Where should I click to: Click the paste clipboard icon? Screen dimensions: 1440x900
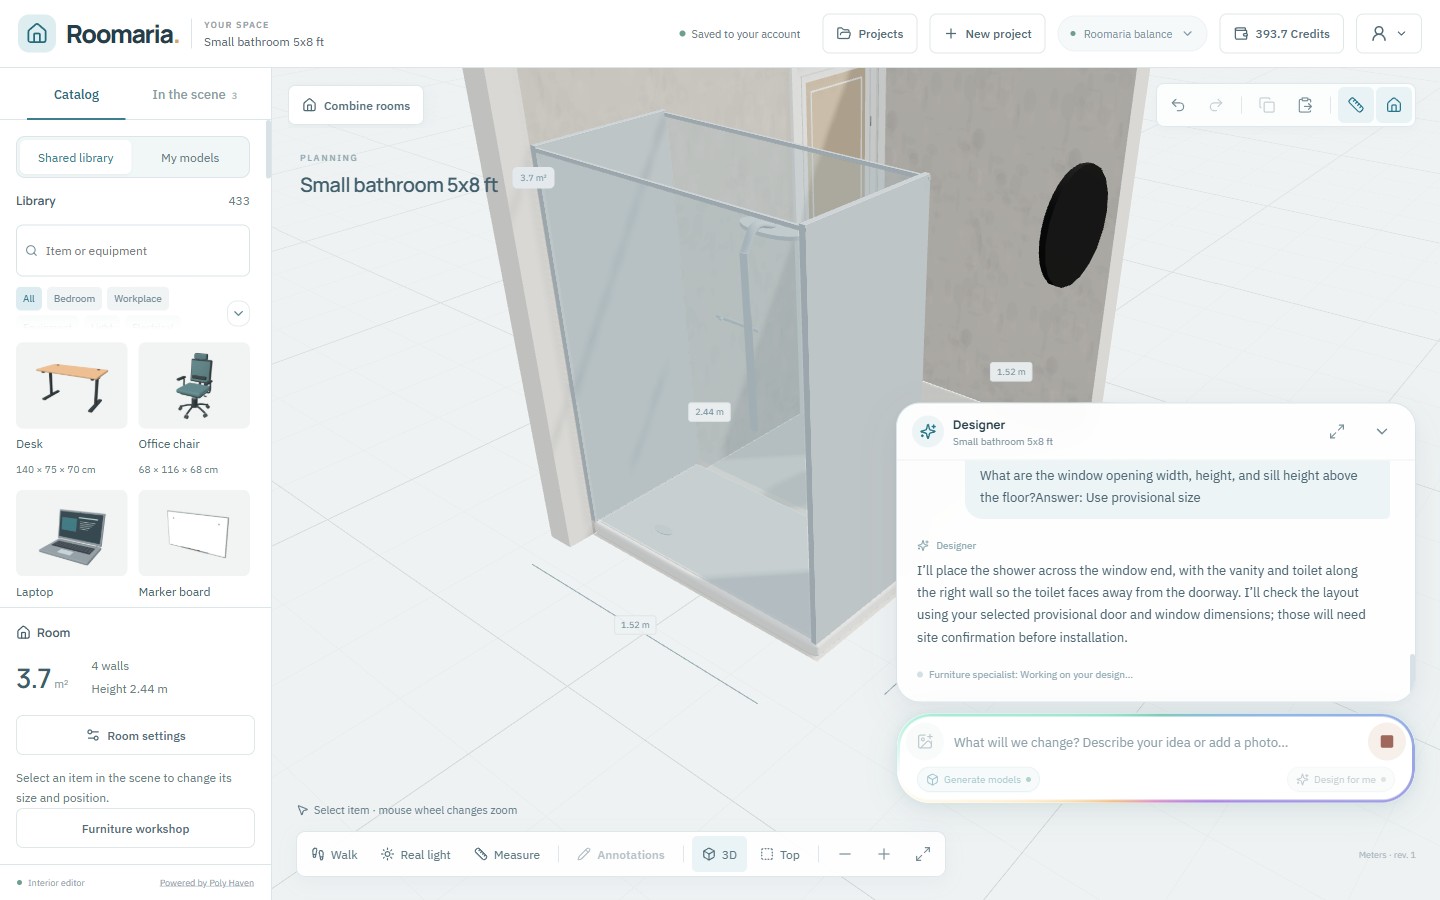click(x=1305, y=105)
